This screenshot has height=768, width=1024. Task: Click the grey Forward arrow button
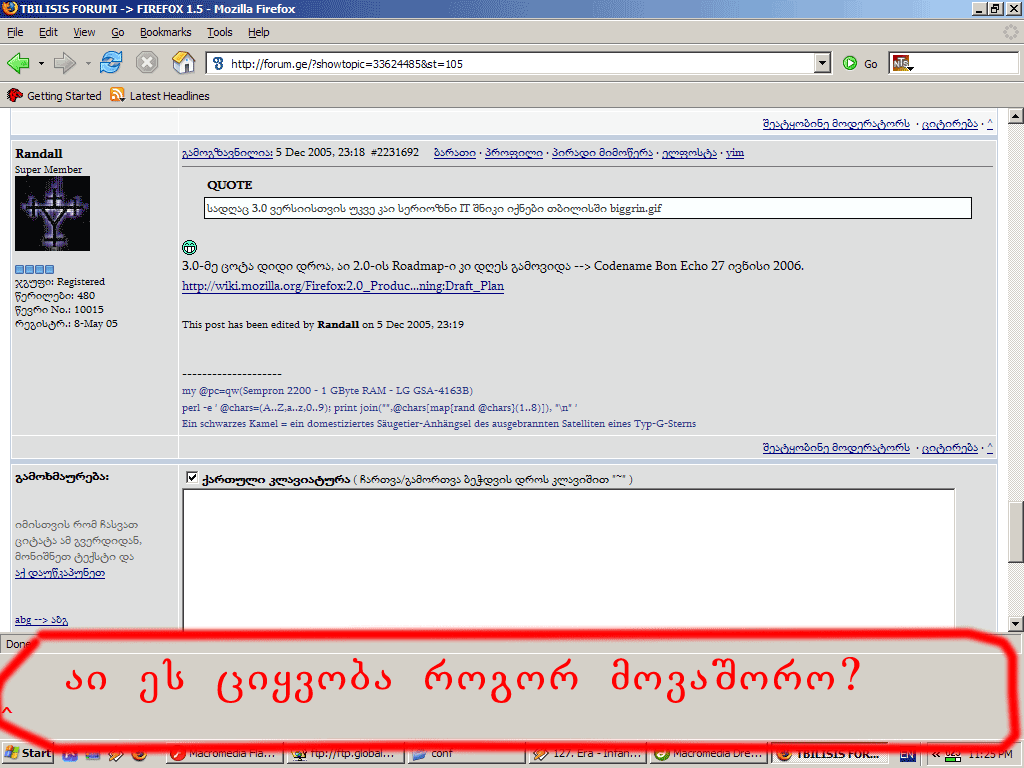[65, 63]
